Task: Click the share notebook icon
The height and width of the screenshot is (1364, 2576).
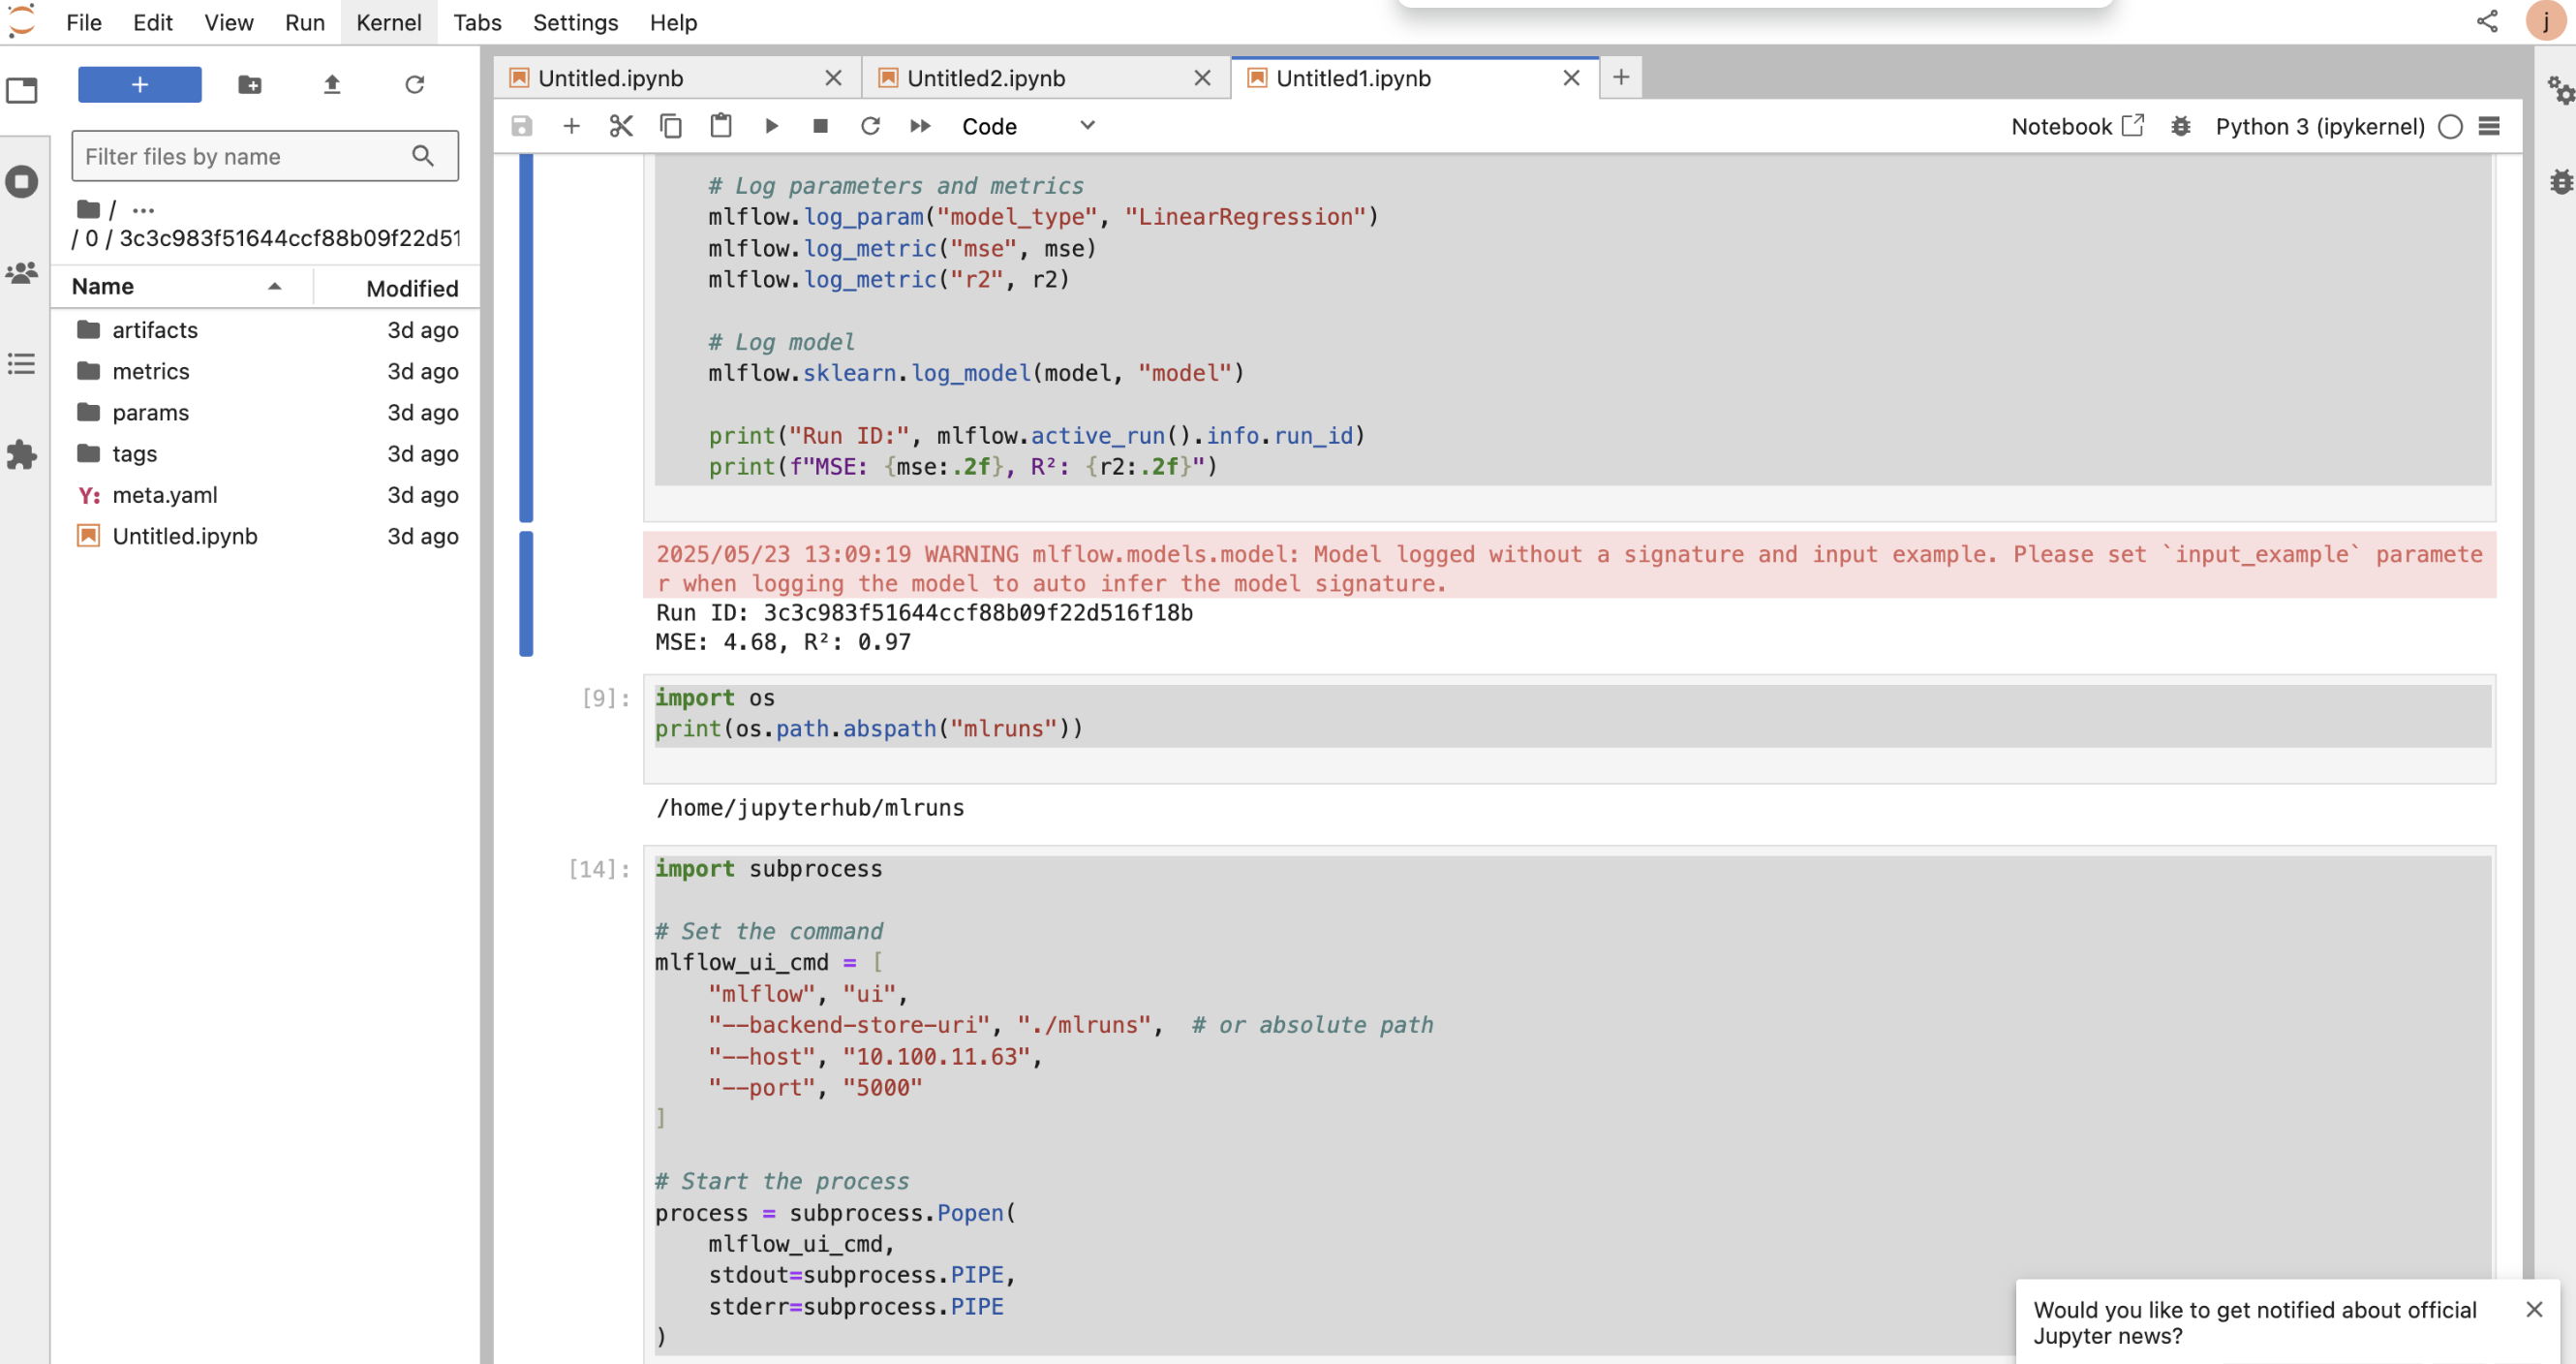Action: [2487, 21]
